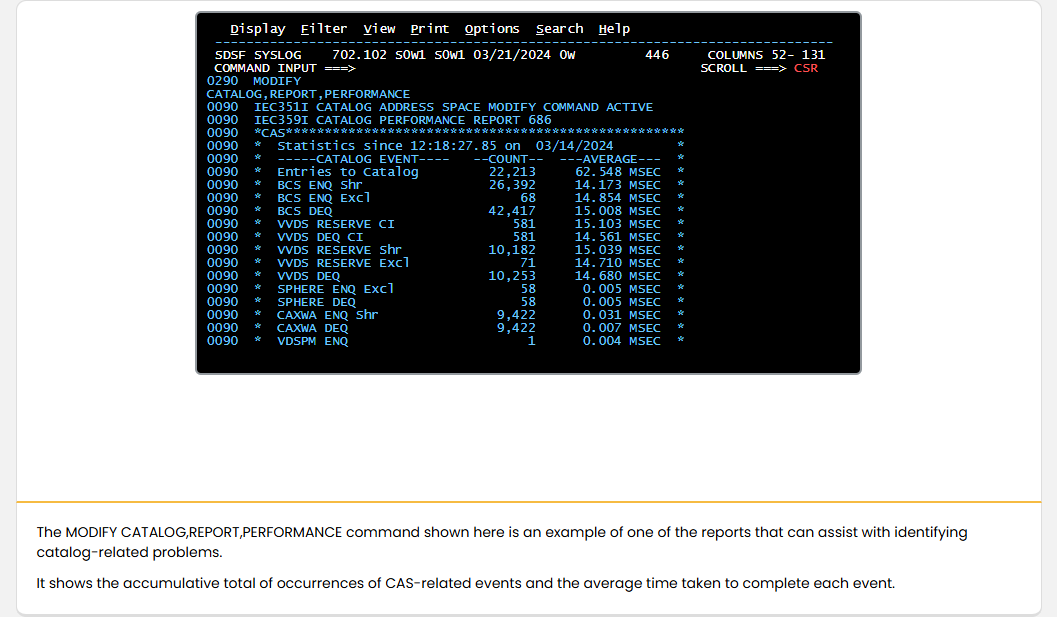The height and width of the screenshot is (617, 1057).
Task: Click the VVDS DEQ count 10,253
Action: (512, 276)
